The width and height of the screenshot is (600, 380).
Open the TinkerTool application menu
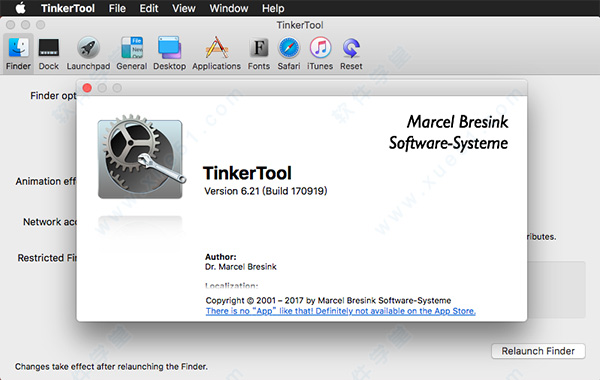point(68,8)
